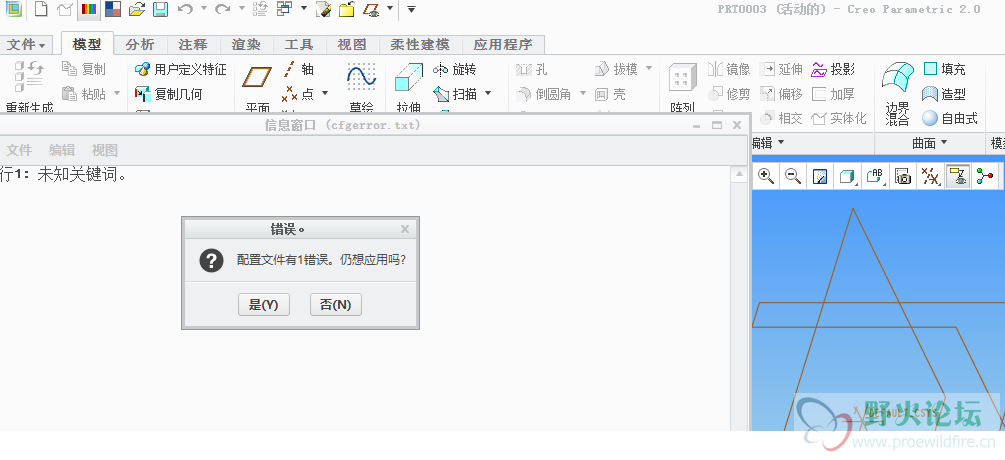The width and height of the screenshot is (1005, 460).
Task: Open the 阵列 pattern tool
Action: (x=683, y=86)
